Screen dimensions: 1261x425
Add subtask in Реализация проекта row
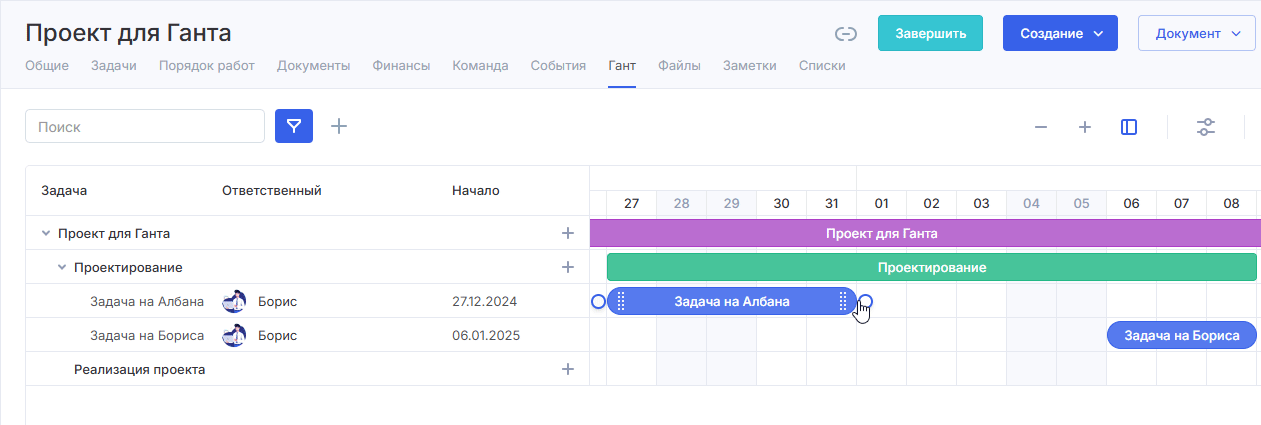[568, 369]
